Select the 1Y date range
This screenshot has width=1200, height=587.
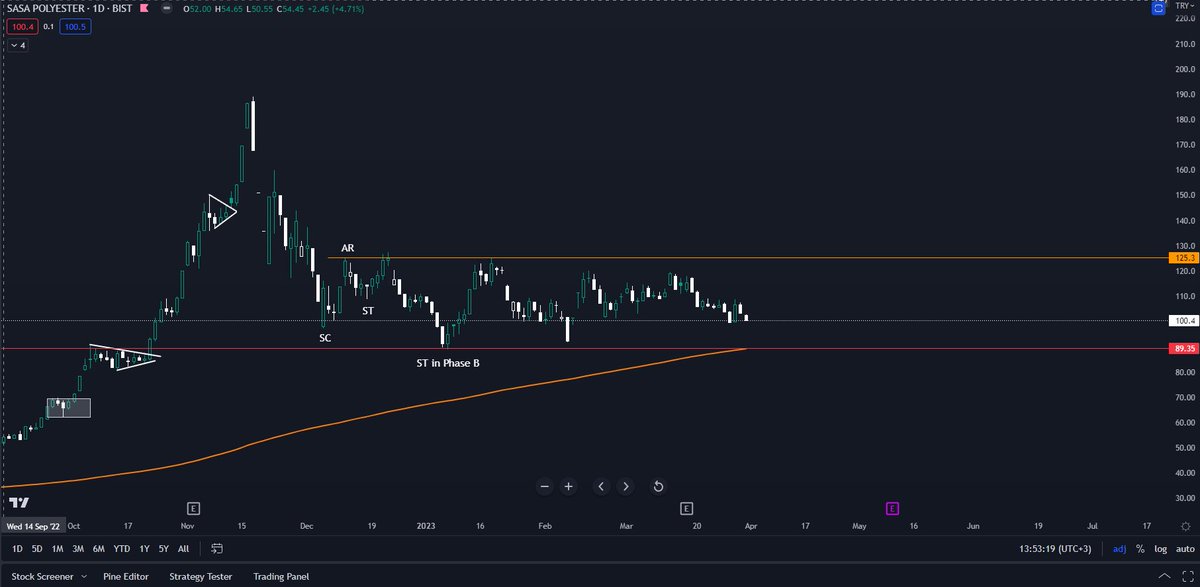[145, 549]
